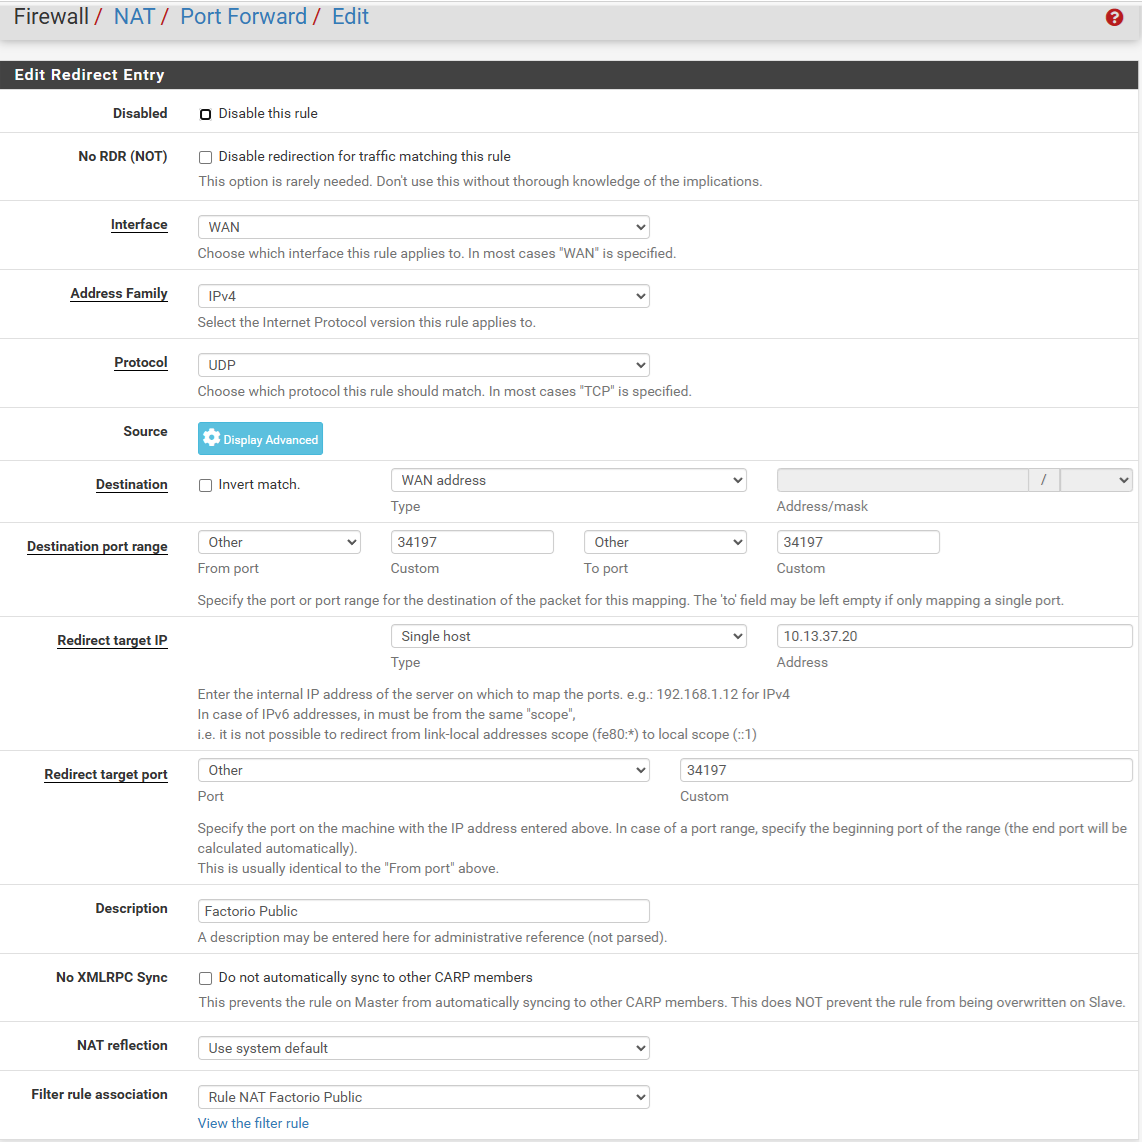Open the Interface dropdown showing WAN

coord(423,227)
